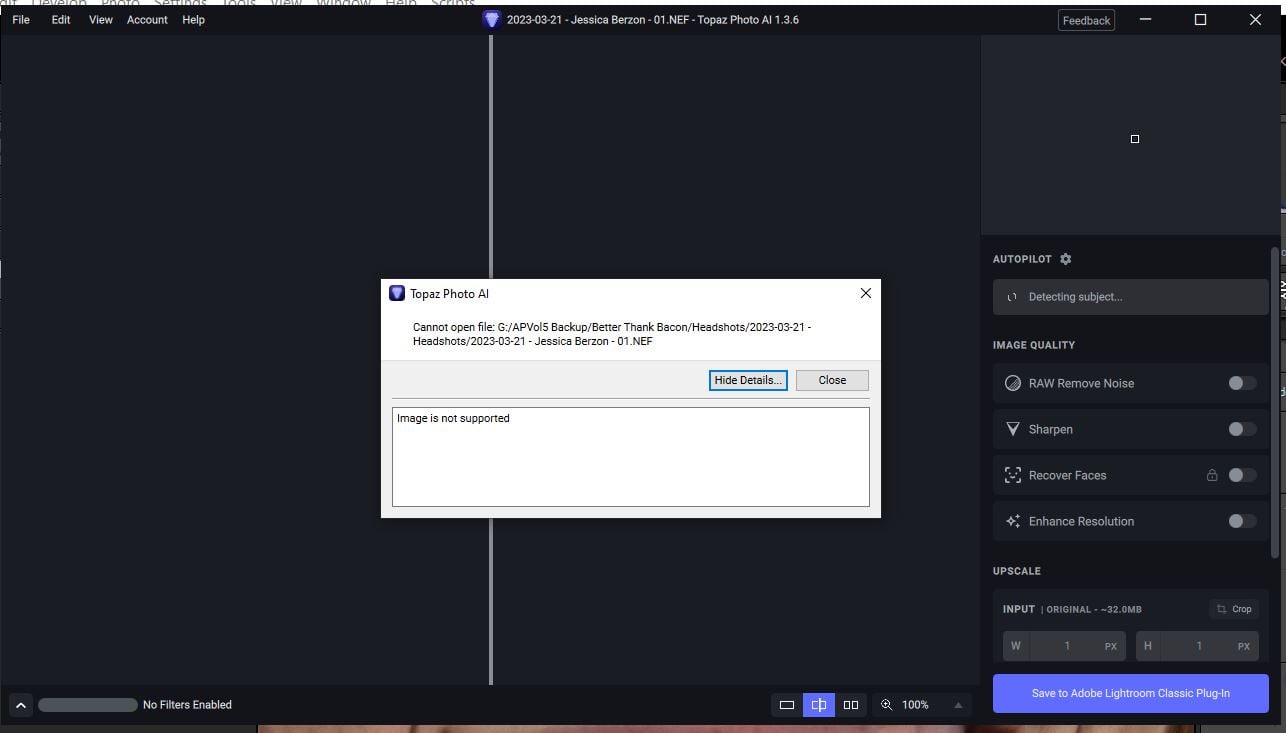The height and width of the screenshot is (733, 1286).
Task: Click Hide Details in the error dialog
Action: tap(747, 380)
